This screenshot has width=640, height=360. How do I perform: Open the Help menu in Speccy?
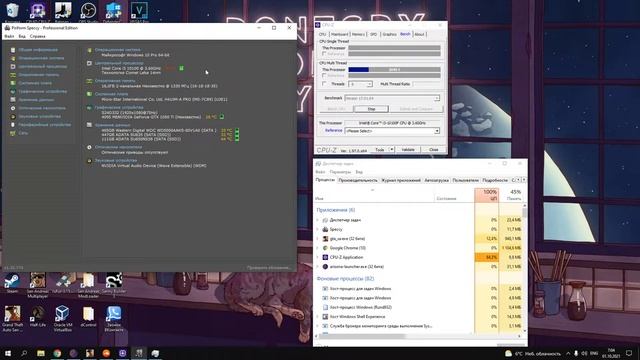pyautogui.click(x=38, y=36)
